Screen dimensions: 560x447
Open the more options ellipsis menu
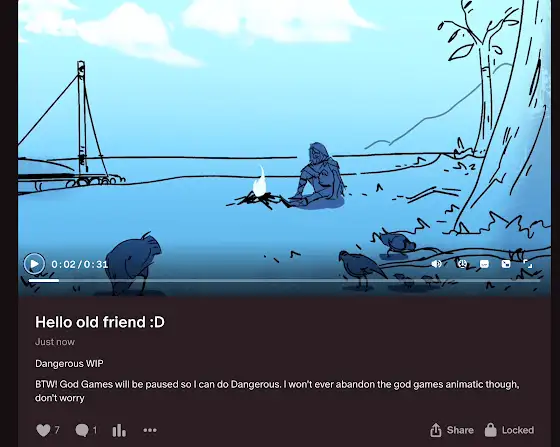150,430
